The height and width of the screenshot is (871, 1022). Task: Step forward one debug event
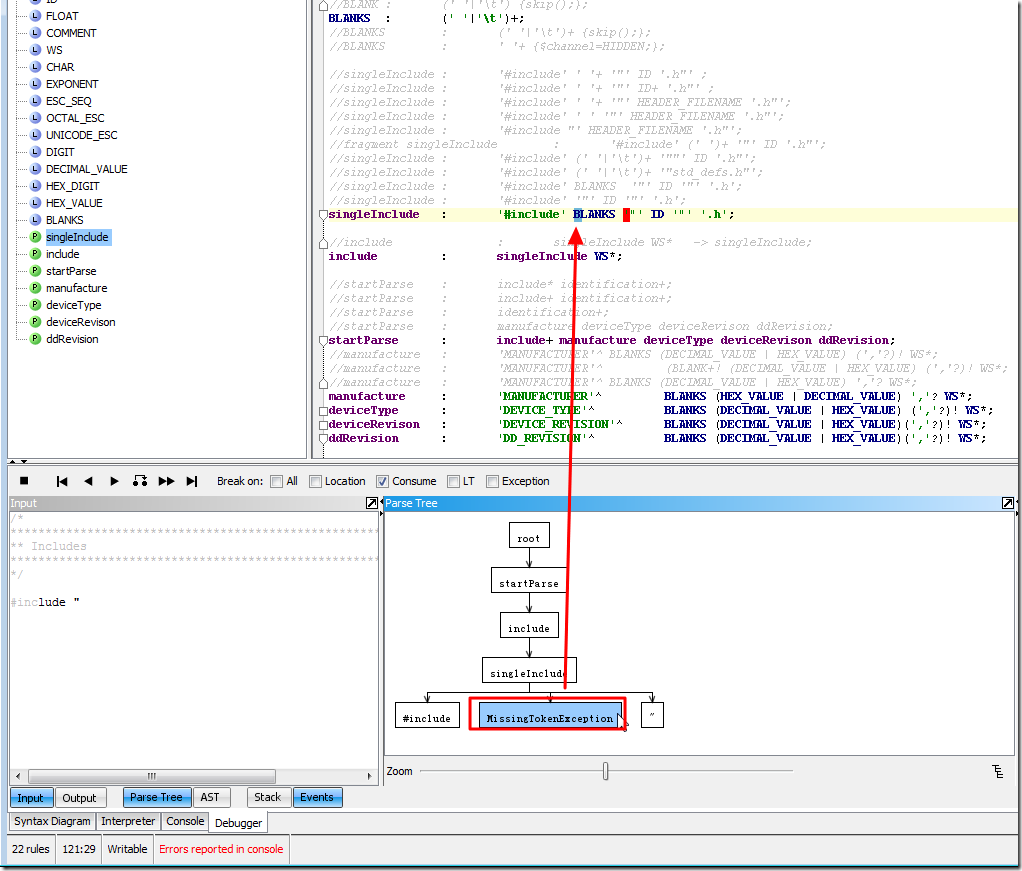click(114, 481)
